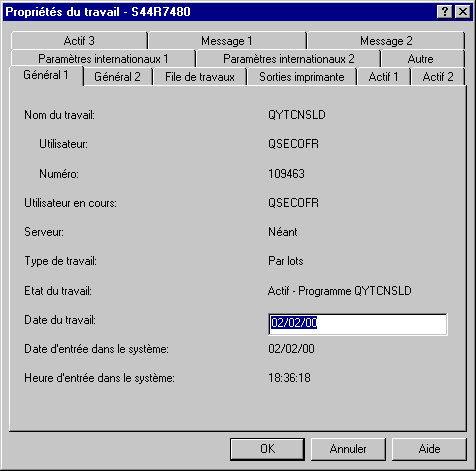Click the Etat du travail status text
The image size is (476, 471).
click(339, 291)
